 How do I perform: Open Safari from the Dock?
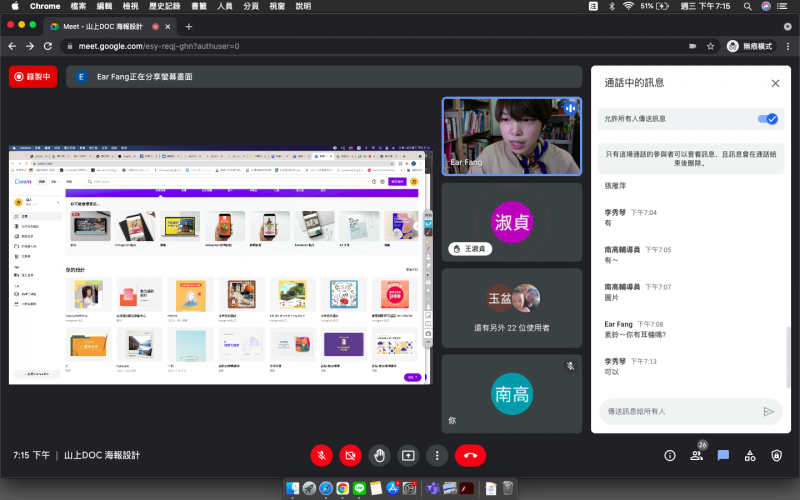326,488
